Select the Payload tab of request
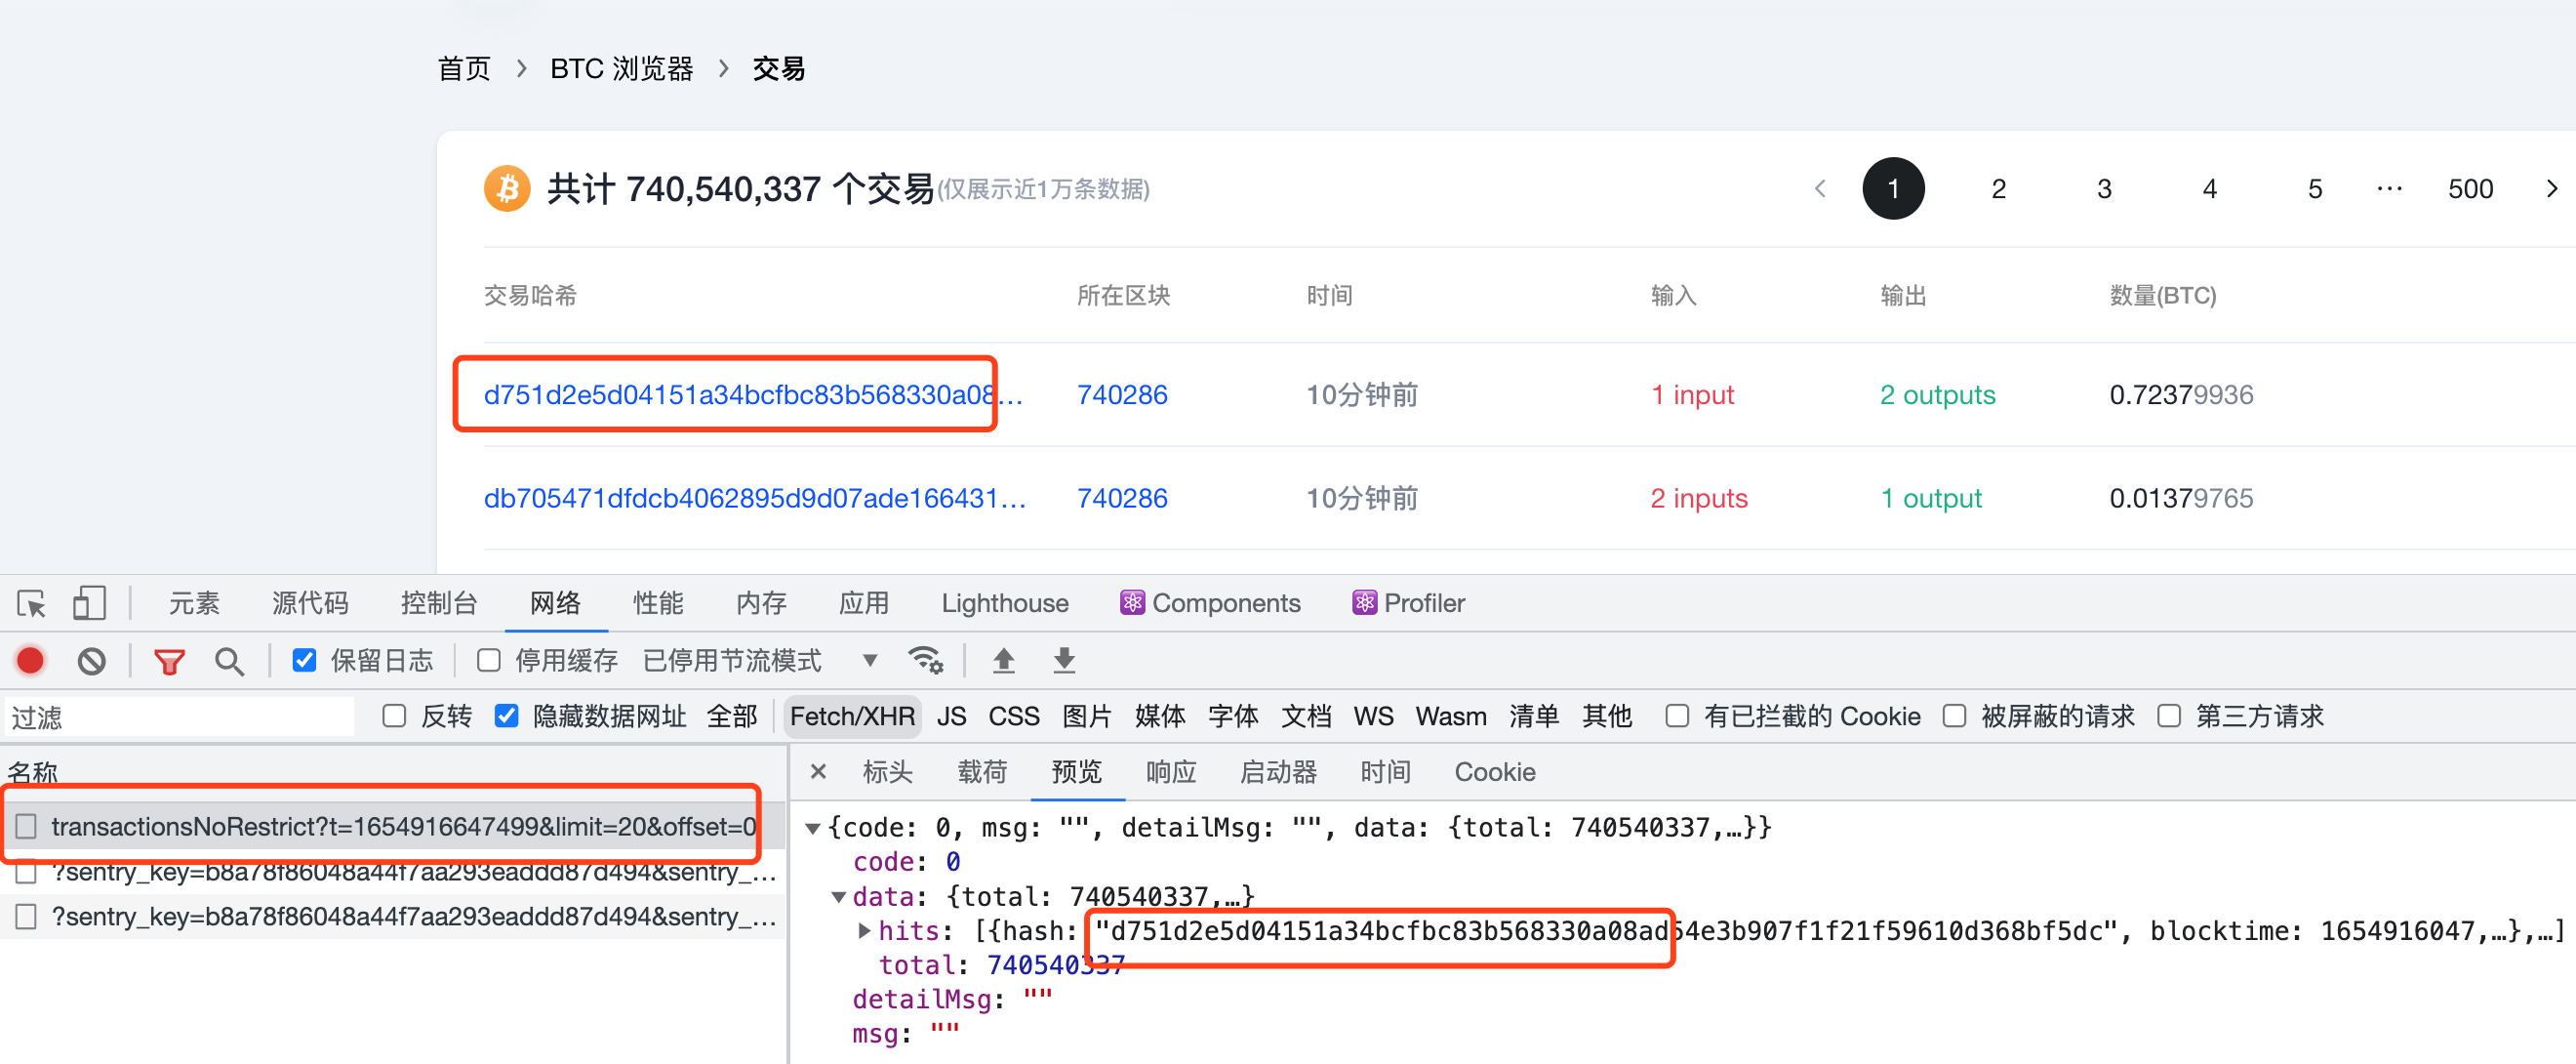This screenshot has width=2576, height=1064. pos(982,771)
